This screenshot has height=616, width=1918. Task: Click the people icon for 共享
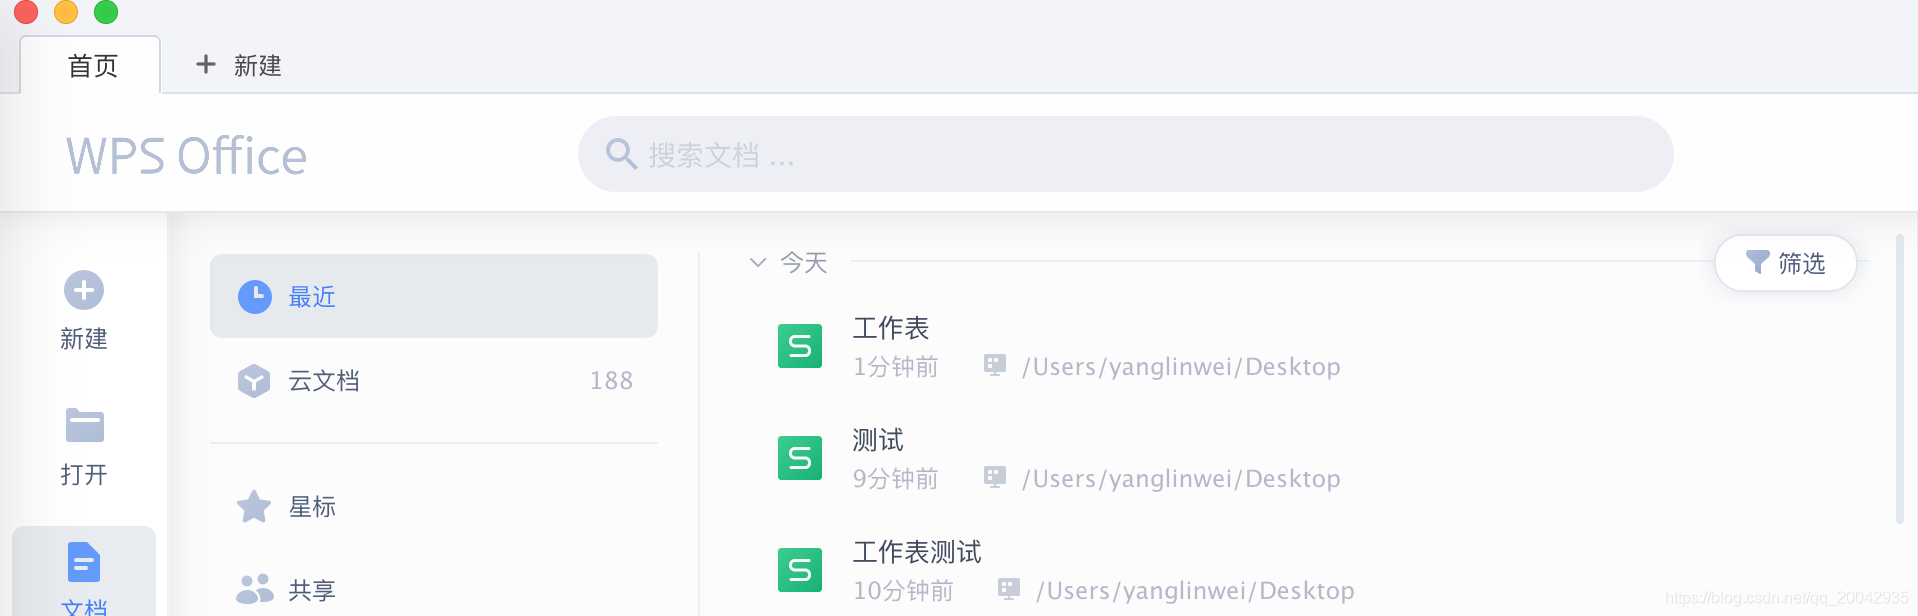tap(255, 589)
